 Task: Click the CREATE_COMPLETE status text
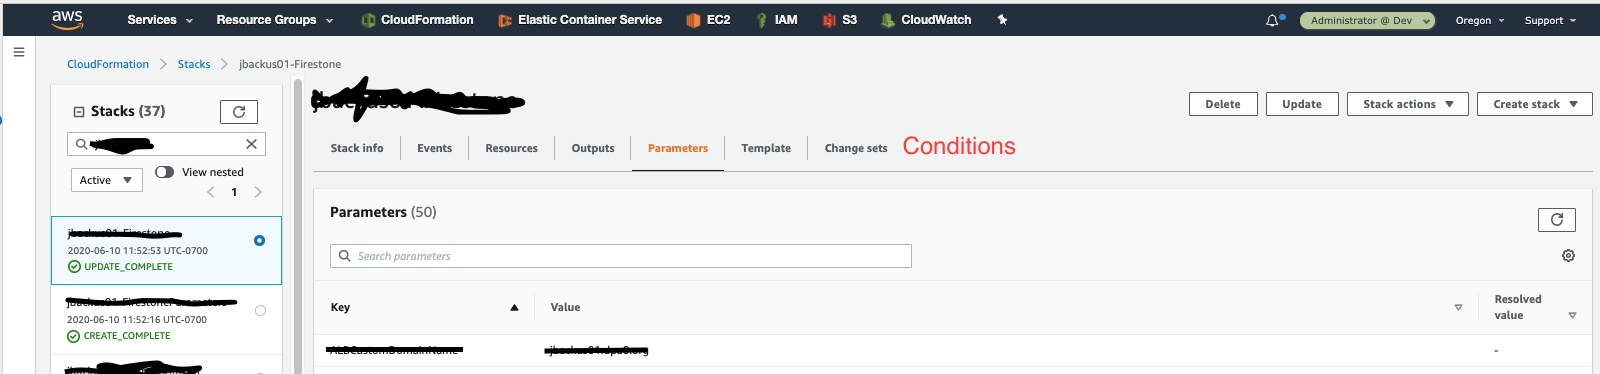[x=127, y=336]
